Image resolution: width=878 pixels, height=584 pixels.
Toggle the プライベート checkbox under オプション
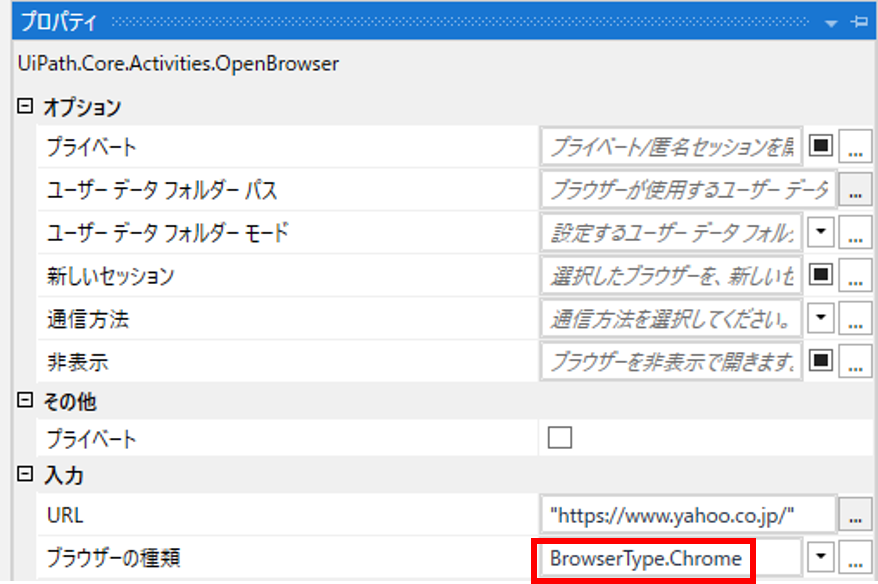[820, 146]
